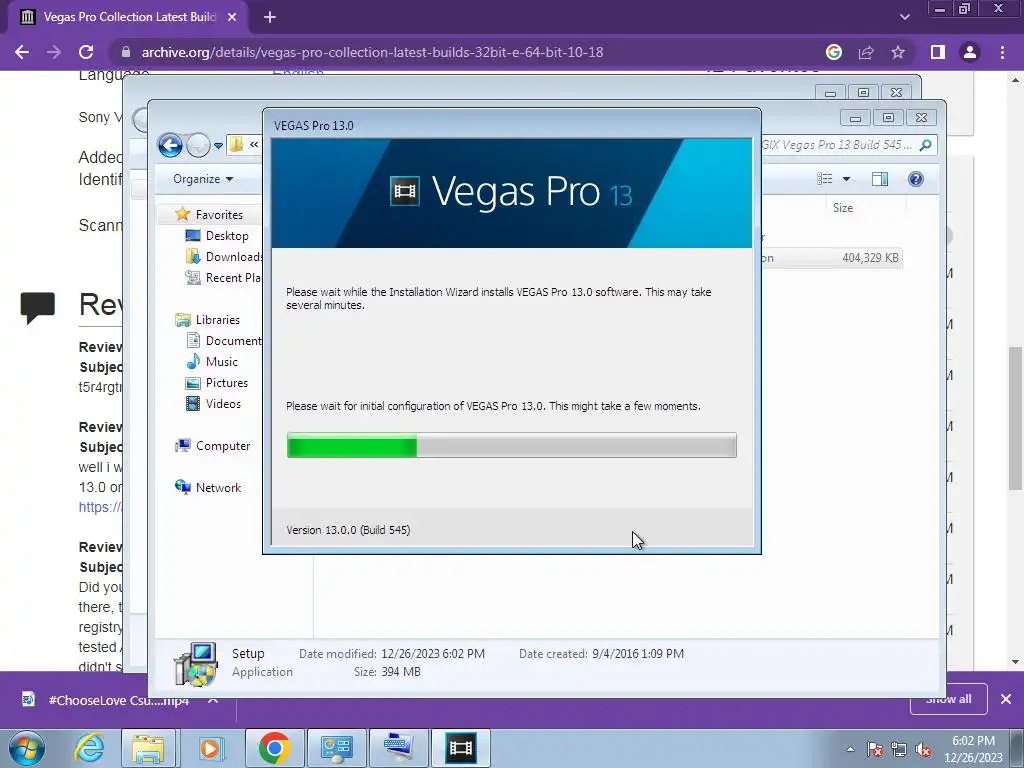Viewport: 1024px width, 768px height.
Task: Reload the archive.org page
Action: click(86, 52)
